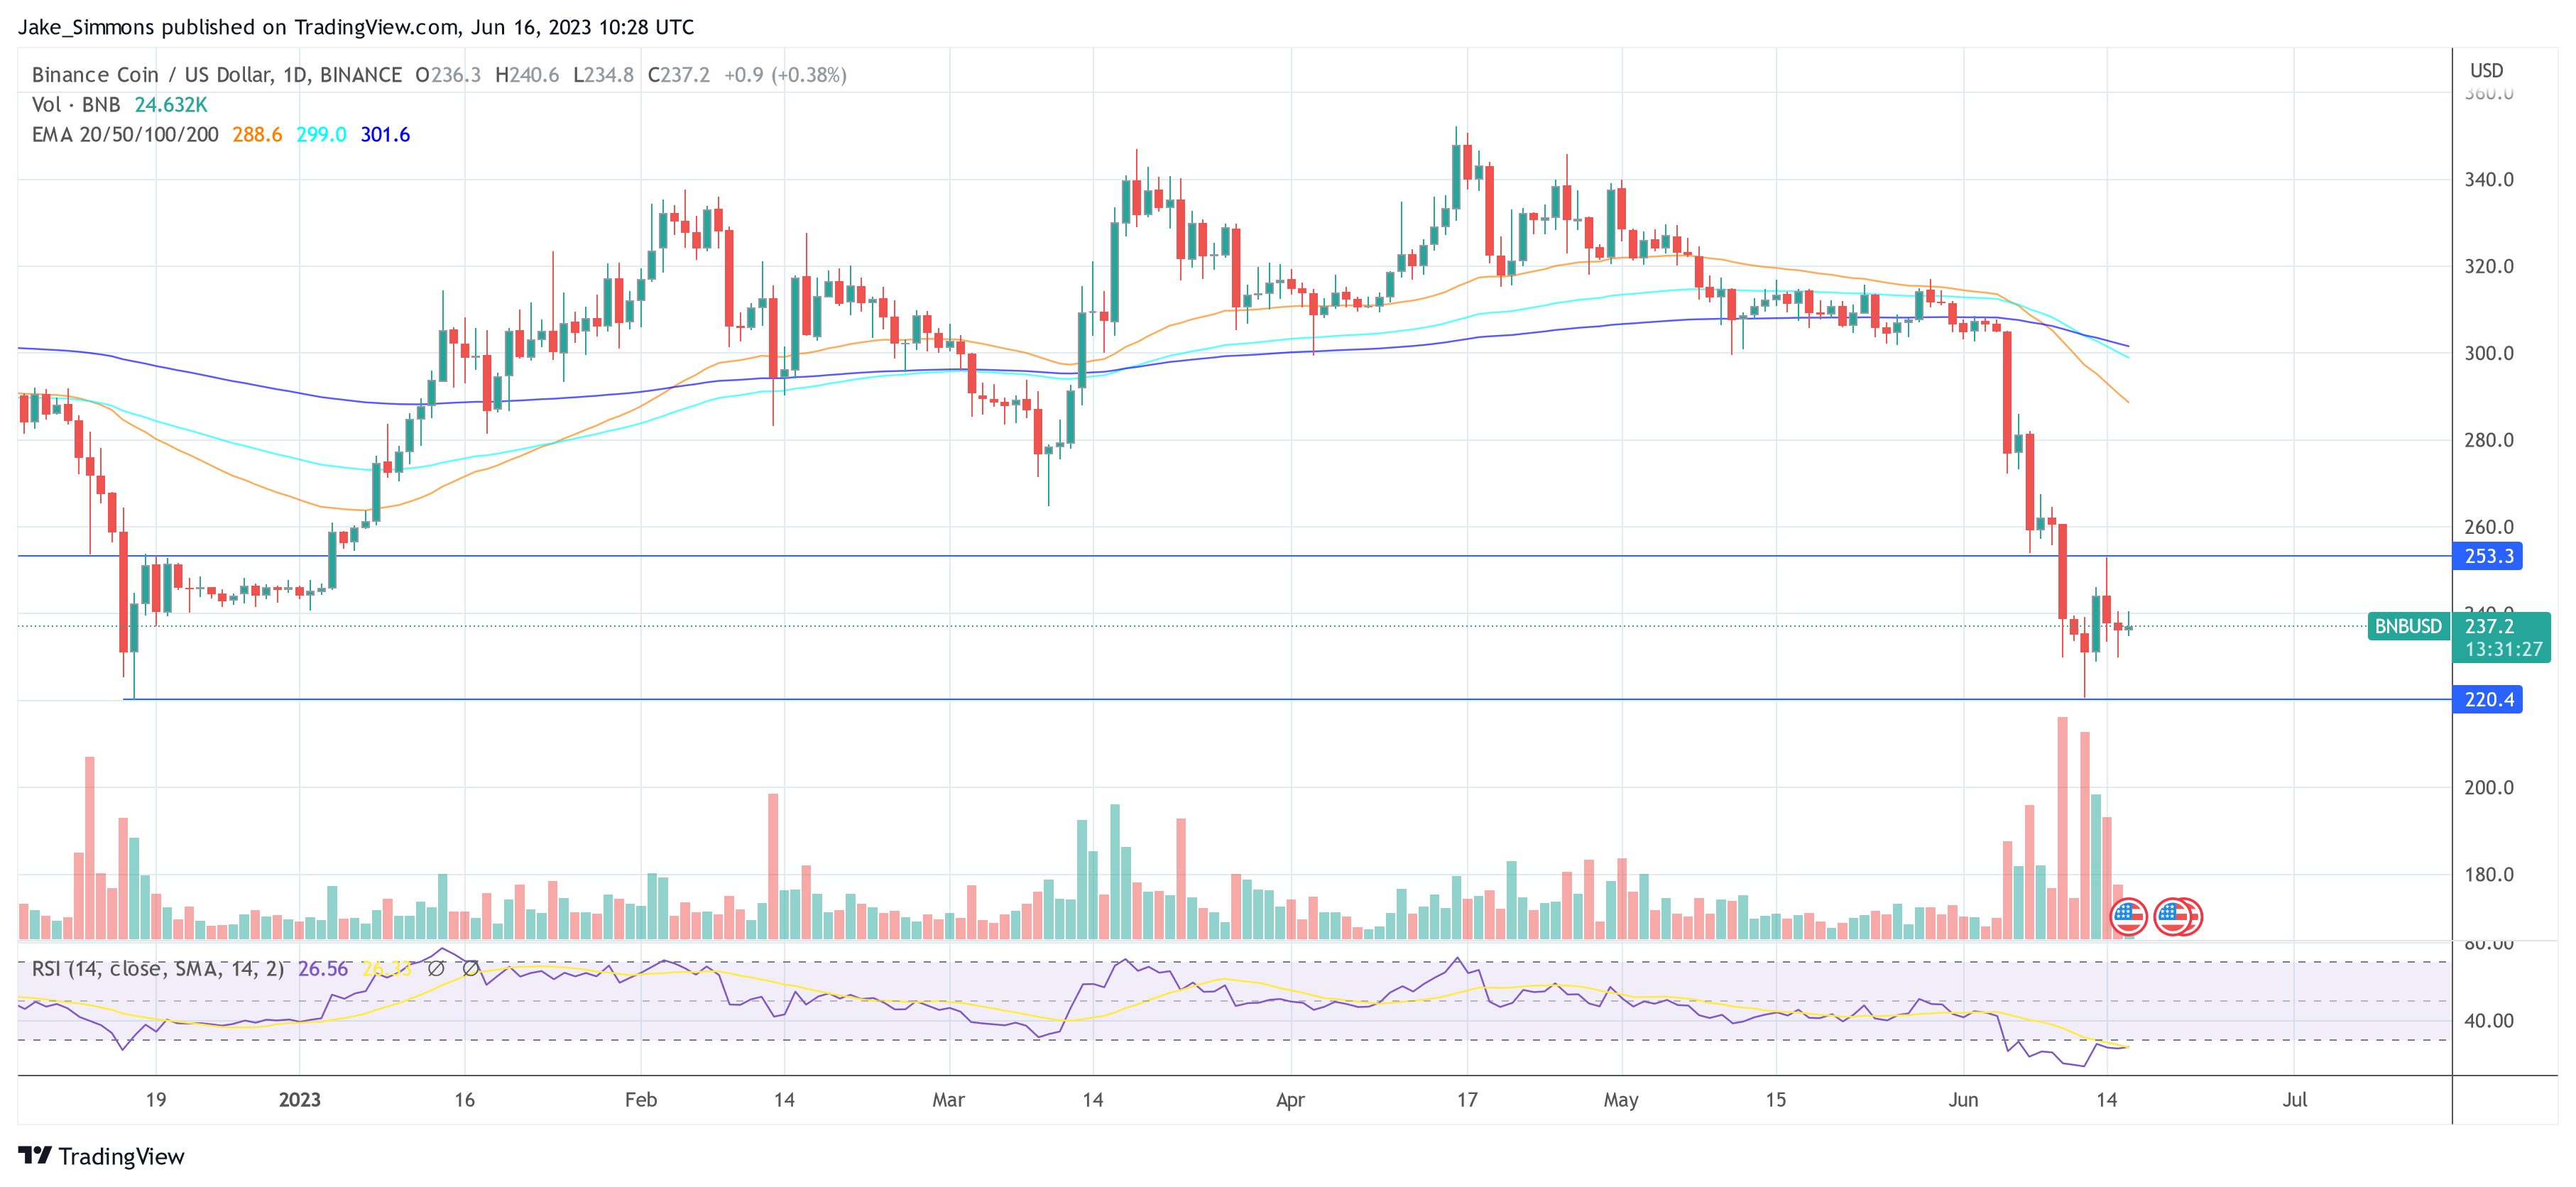This screenshot has height=1187, width=2576.
Task: Click the 260.0 price axis label
Action: (2488, 527)
